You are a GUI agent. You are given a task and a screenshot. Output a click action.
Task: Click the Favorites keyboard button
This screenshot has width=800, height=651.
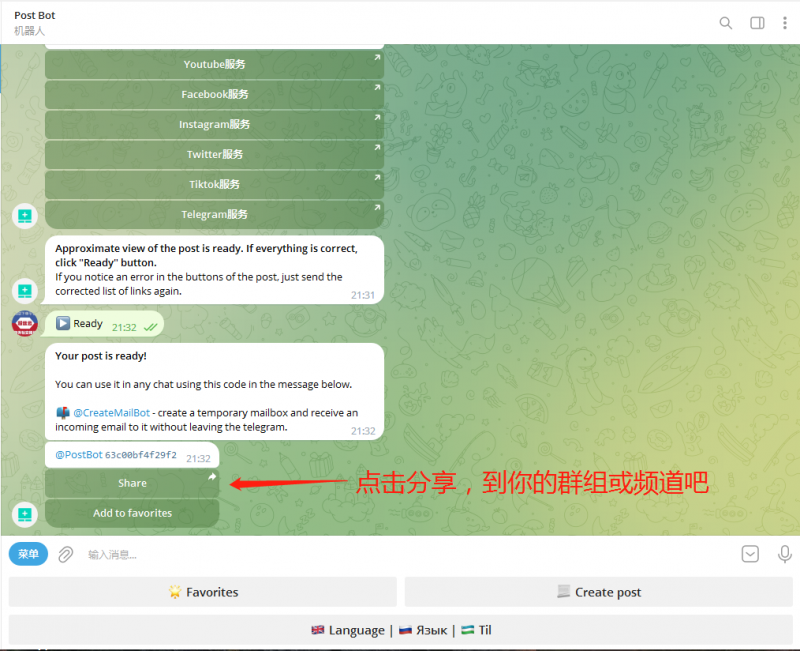pos(203,592)
